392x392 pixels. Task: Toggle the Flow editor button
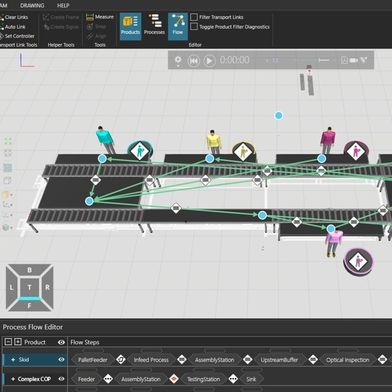178,26
